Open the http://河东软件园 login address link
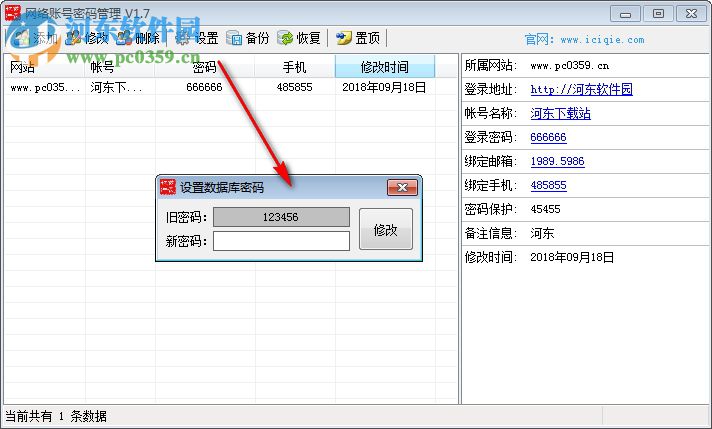Screen dimensions: 712x429 pyautogui.click(x=581, y=89)
